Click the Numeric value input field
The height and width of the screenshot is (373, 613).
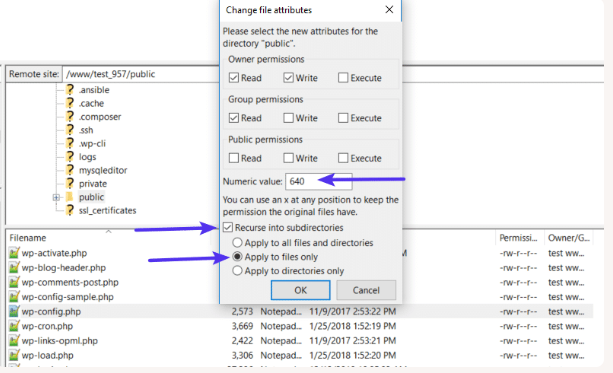click(x=319, y=181)
